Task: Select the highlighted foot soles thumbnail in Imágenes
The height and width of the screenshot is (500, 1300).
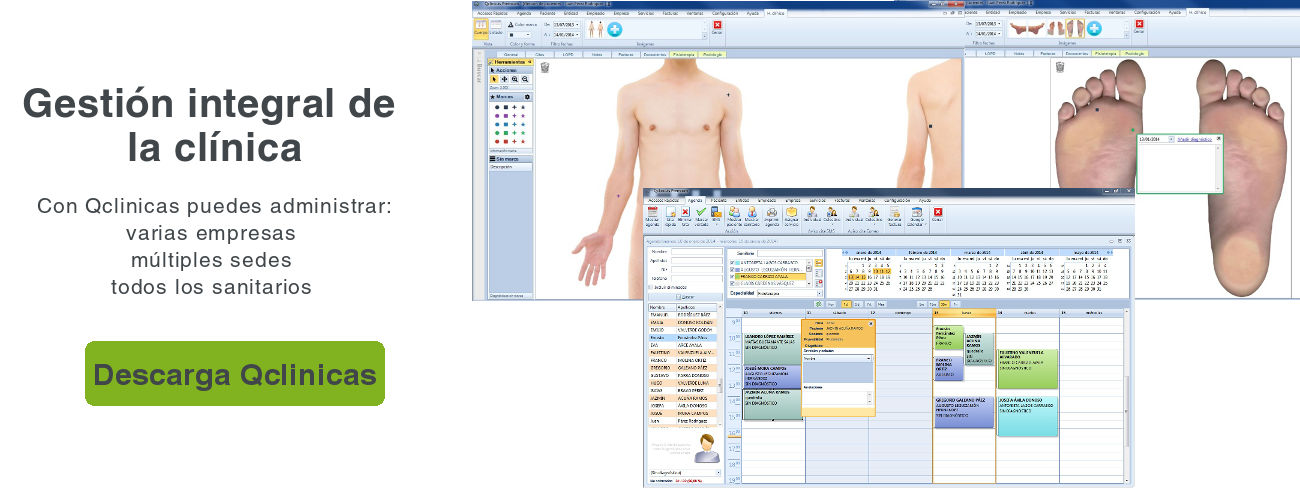Action: 1075,28
